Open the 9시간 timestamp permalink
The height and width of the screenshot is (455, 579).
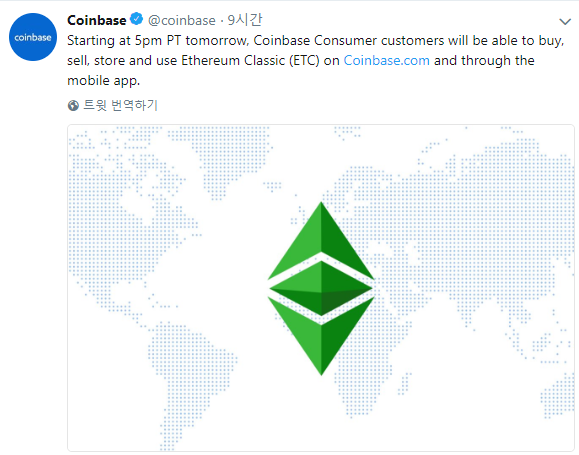(x=244, y=20)
